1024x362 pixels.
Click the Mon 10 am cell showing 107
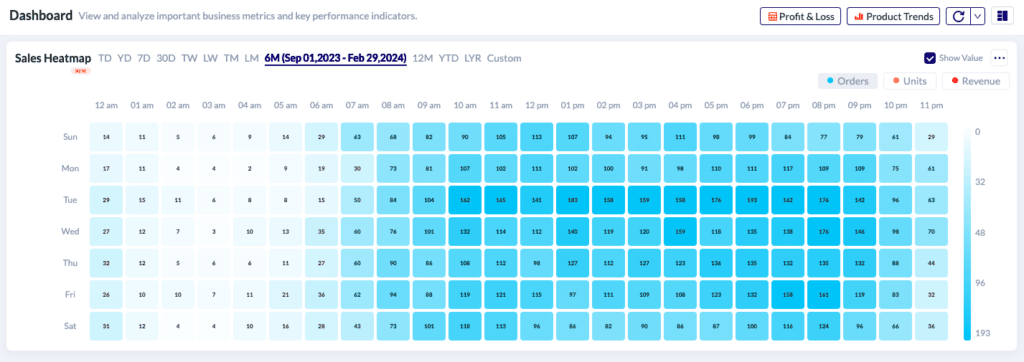pyautogui.click(x=466, y=169)
